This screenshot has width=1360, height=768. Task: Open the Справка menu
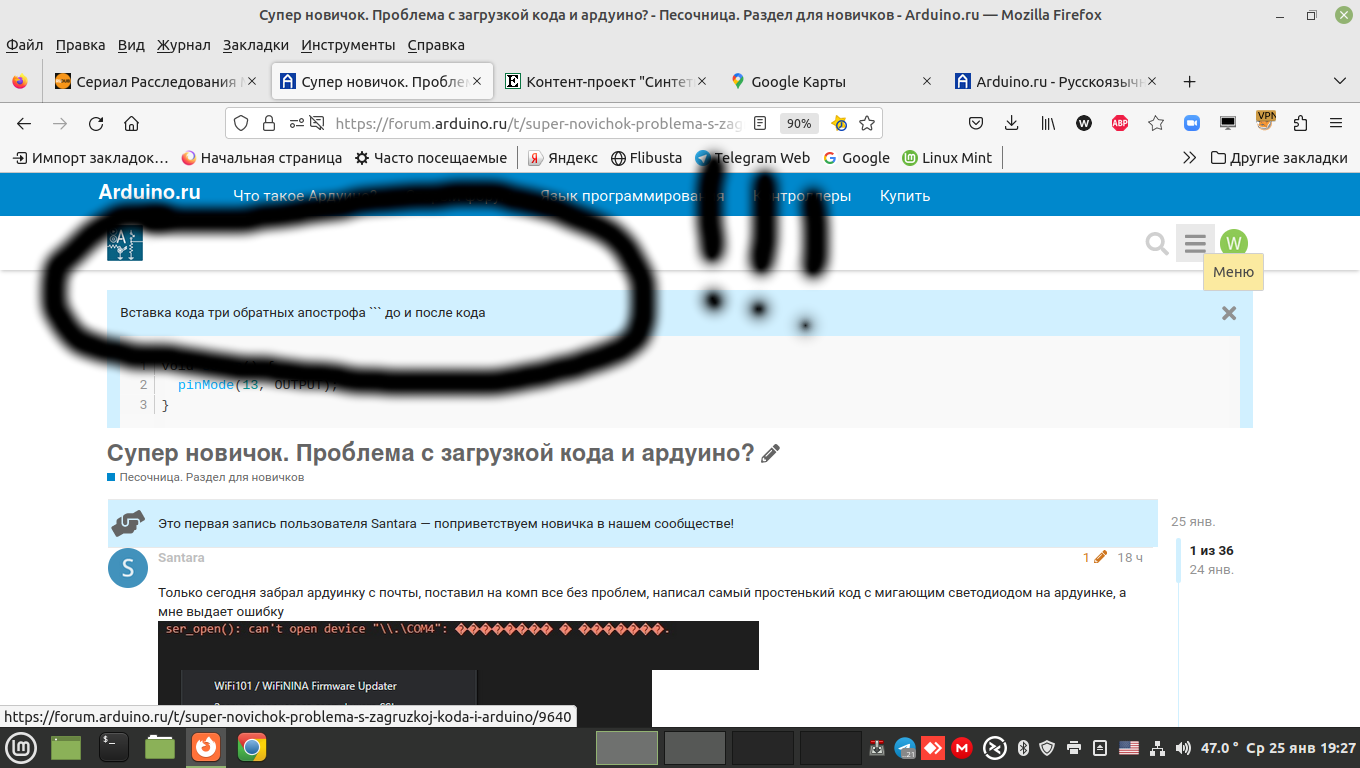pyautogui.click(x=436, y=45)
